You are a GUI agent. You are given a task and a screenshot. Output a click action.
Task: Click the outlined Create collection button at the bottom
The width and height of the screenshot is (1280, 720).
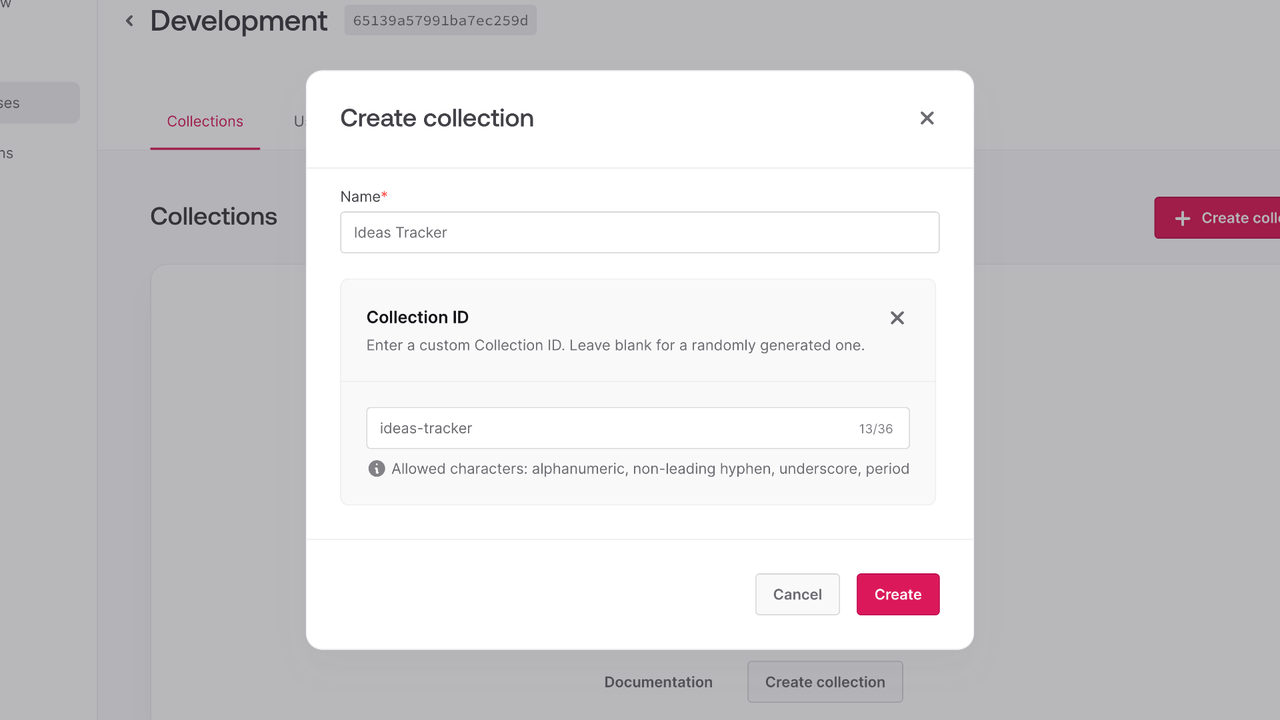point(824,682)
